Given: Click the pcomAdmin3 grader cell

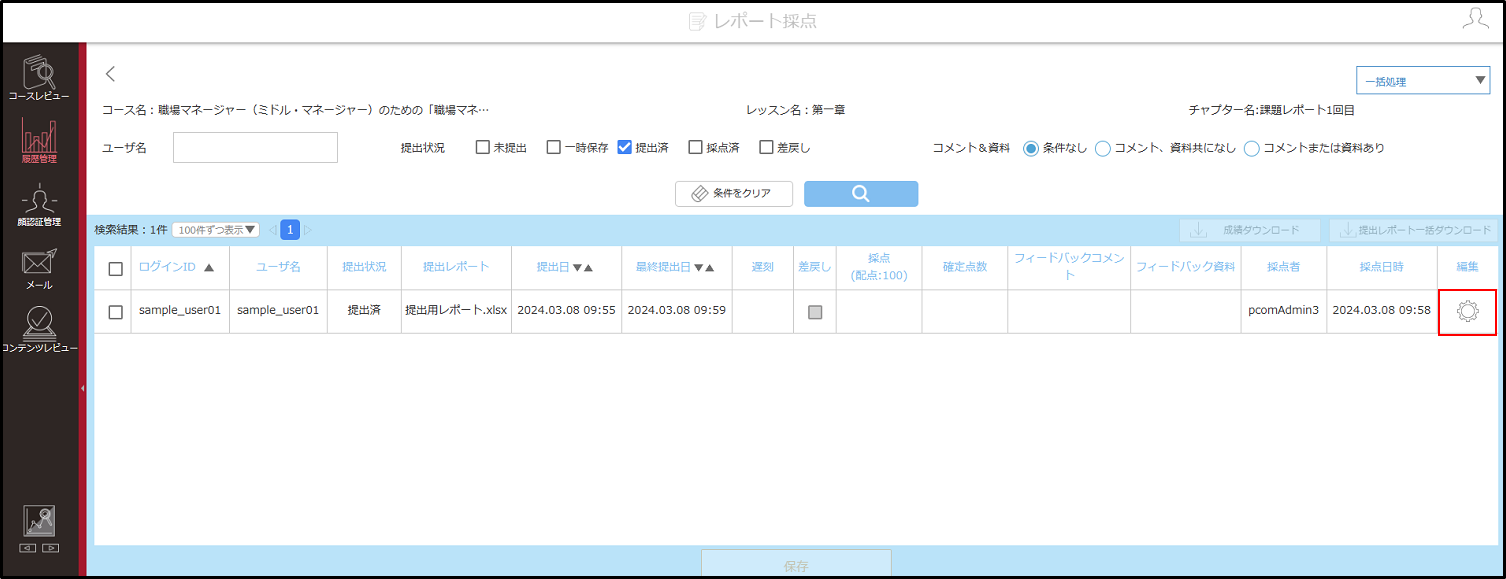Looking at the screenshot, I should click(1283, 310).
